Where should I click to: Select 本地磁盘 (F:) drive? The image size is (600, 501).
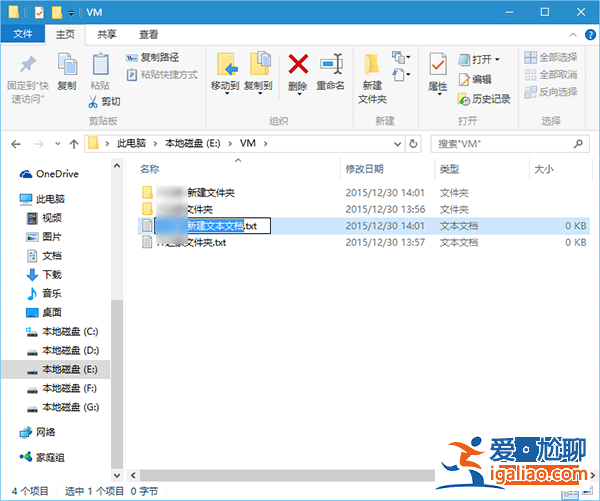point(63,388)
